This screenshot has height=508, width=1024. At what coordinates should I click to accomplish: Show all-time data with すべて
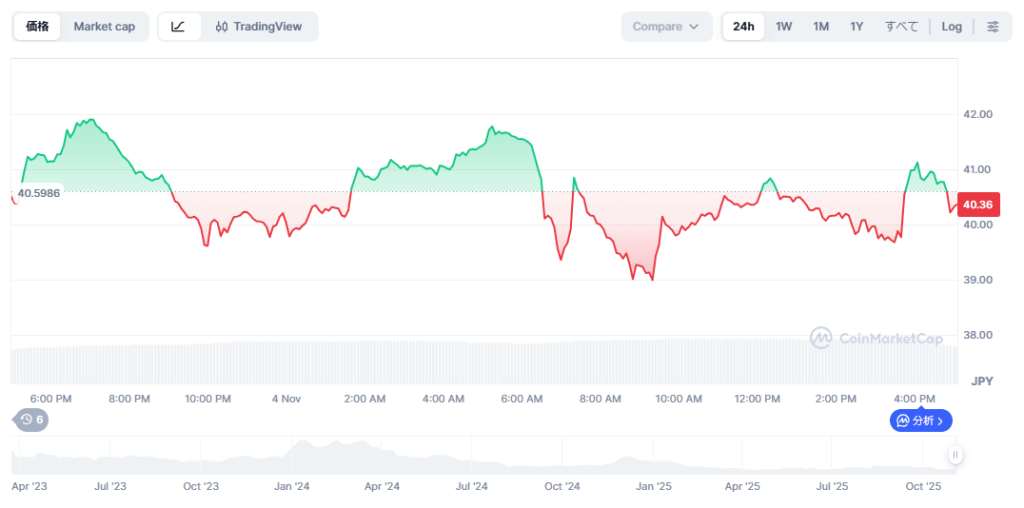(901, 27)
